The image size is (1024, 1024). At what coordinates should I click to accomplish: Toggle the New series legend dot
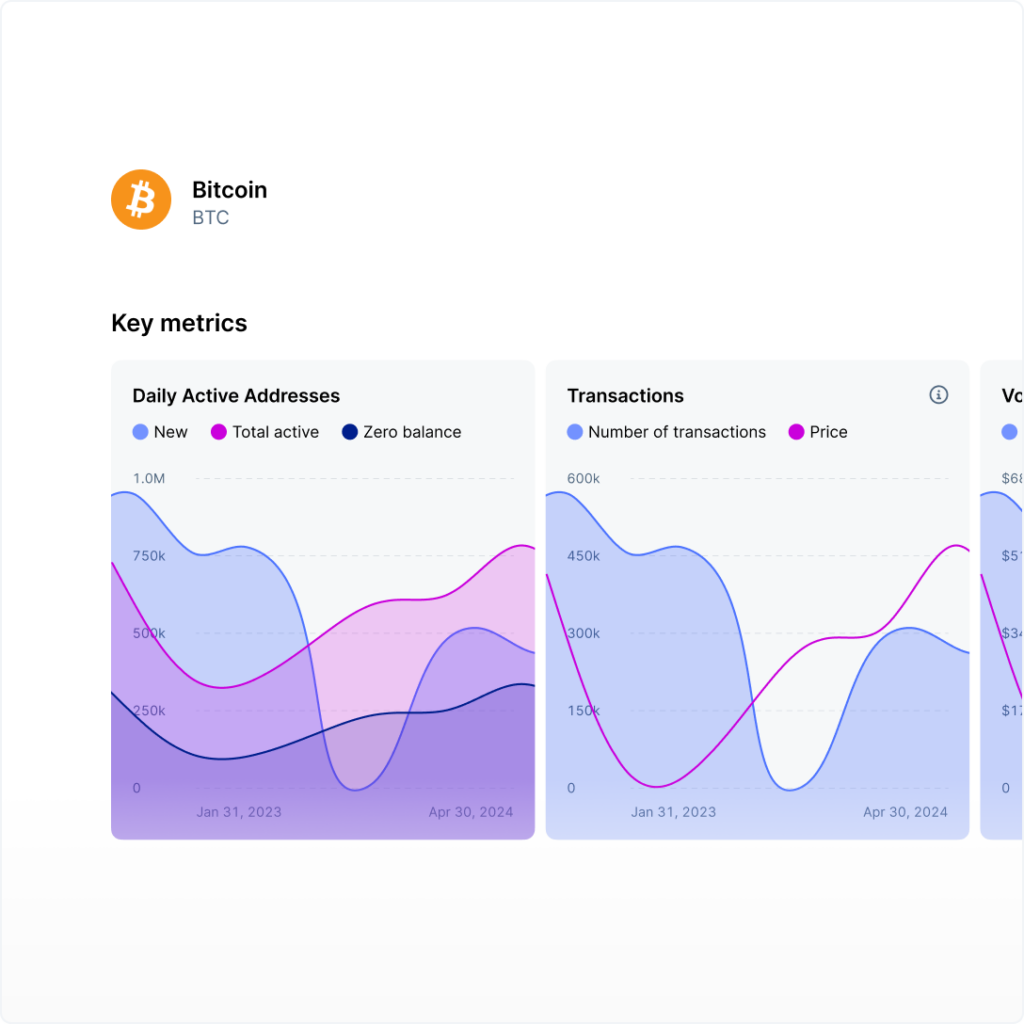coord(141,432)
